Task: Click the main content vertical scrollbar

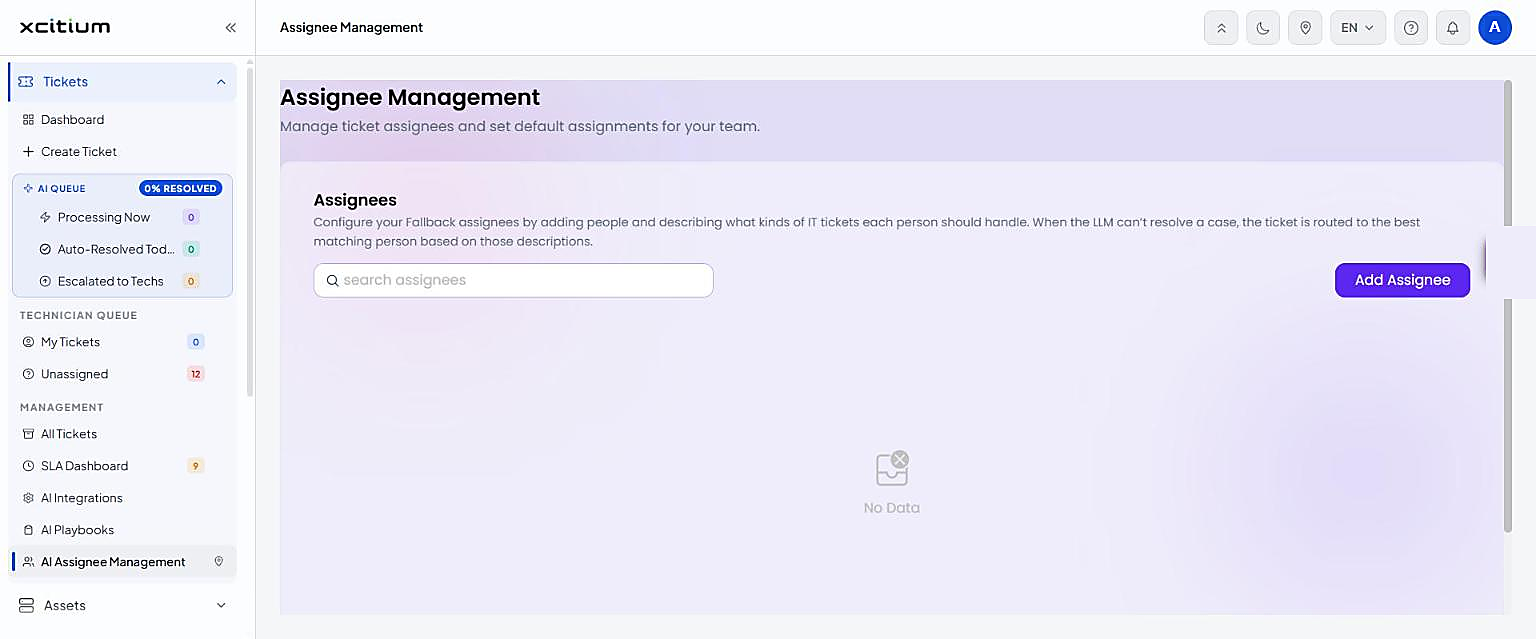Action: [1508, 306]
